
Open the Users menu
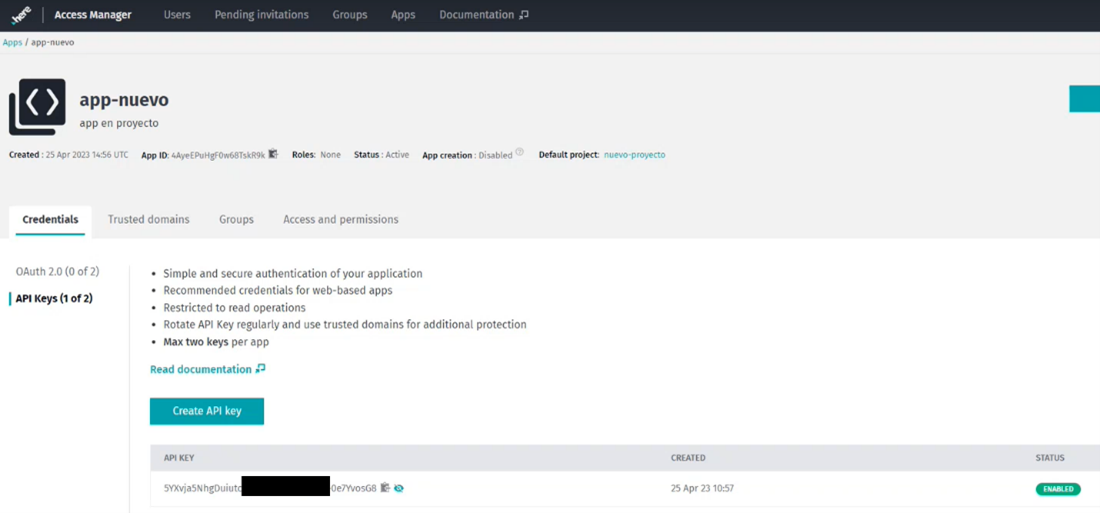(x=177, y=15)
